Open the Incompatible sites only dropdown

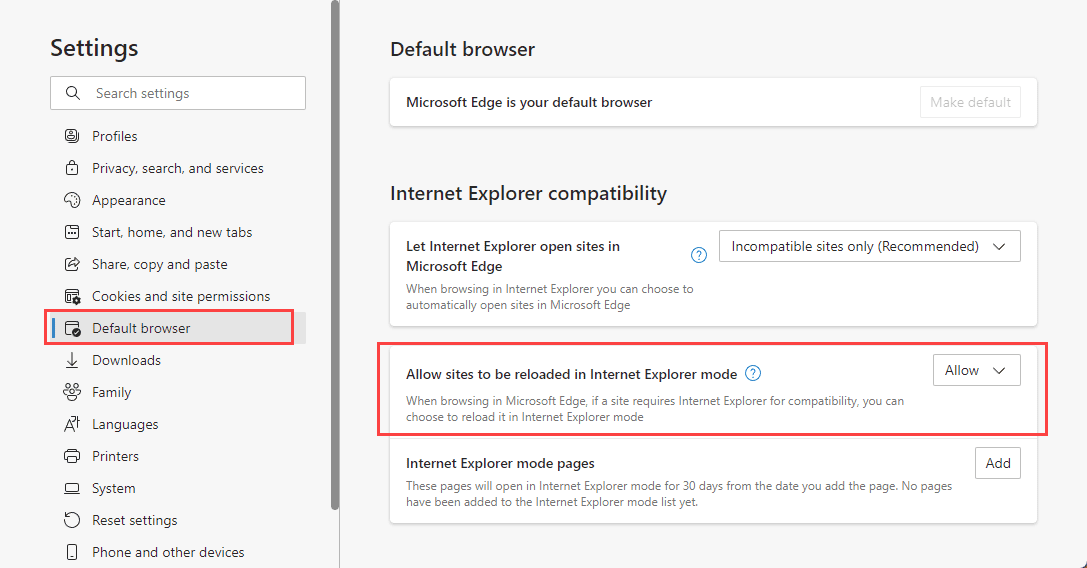tap(869, 246)
